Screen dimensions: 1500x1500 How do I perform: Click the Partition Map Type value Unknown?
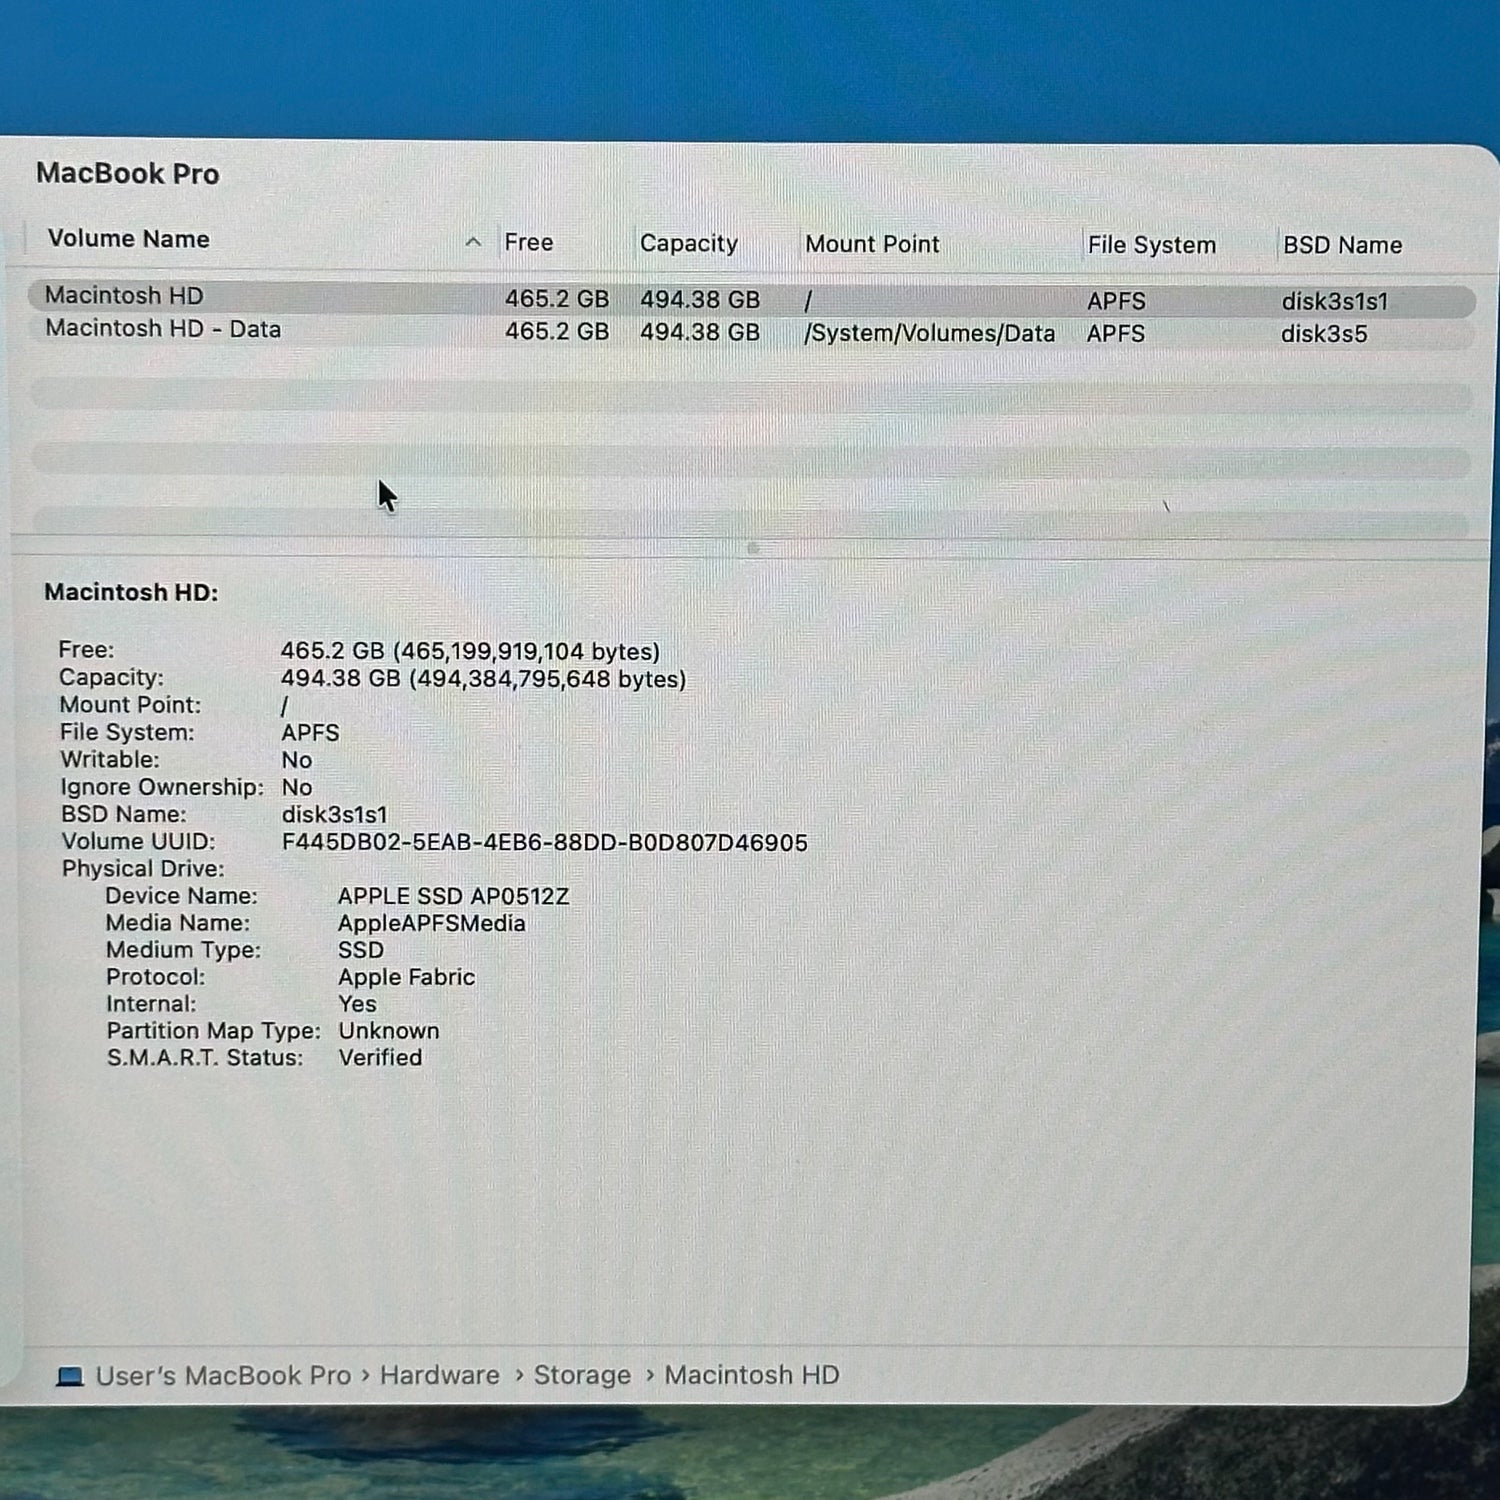[389, 1031]
